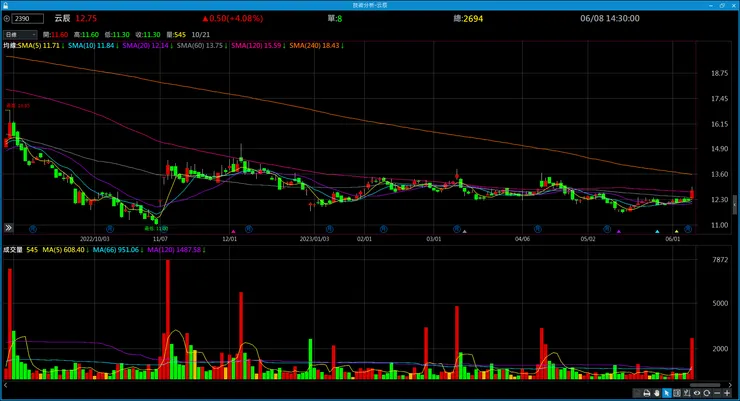
Task: Click the last price 12.75
Action: tap(86, 18)
